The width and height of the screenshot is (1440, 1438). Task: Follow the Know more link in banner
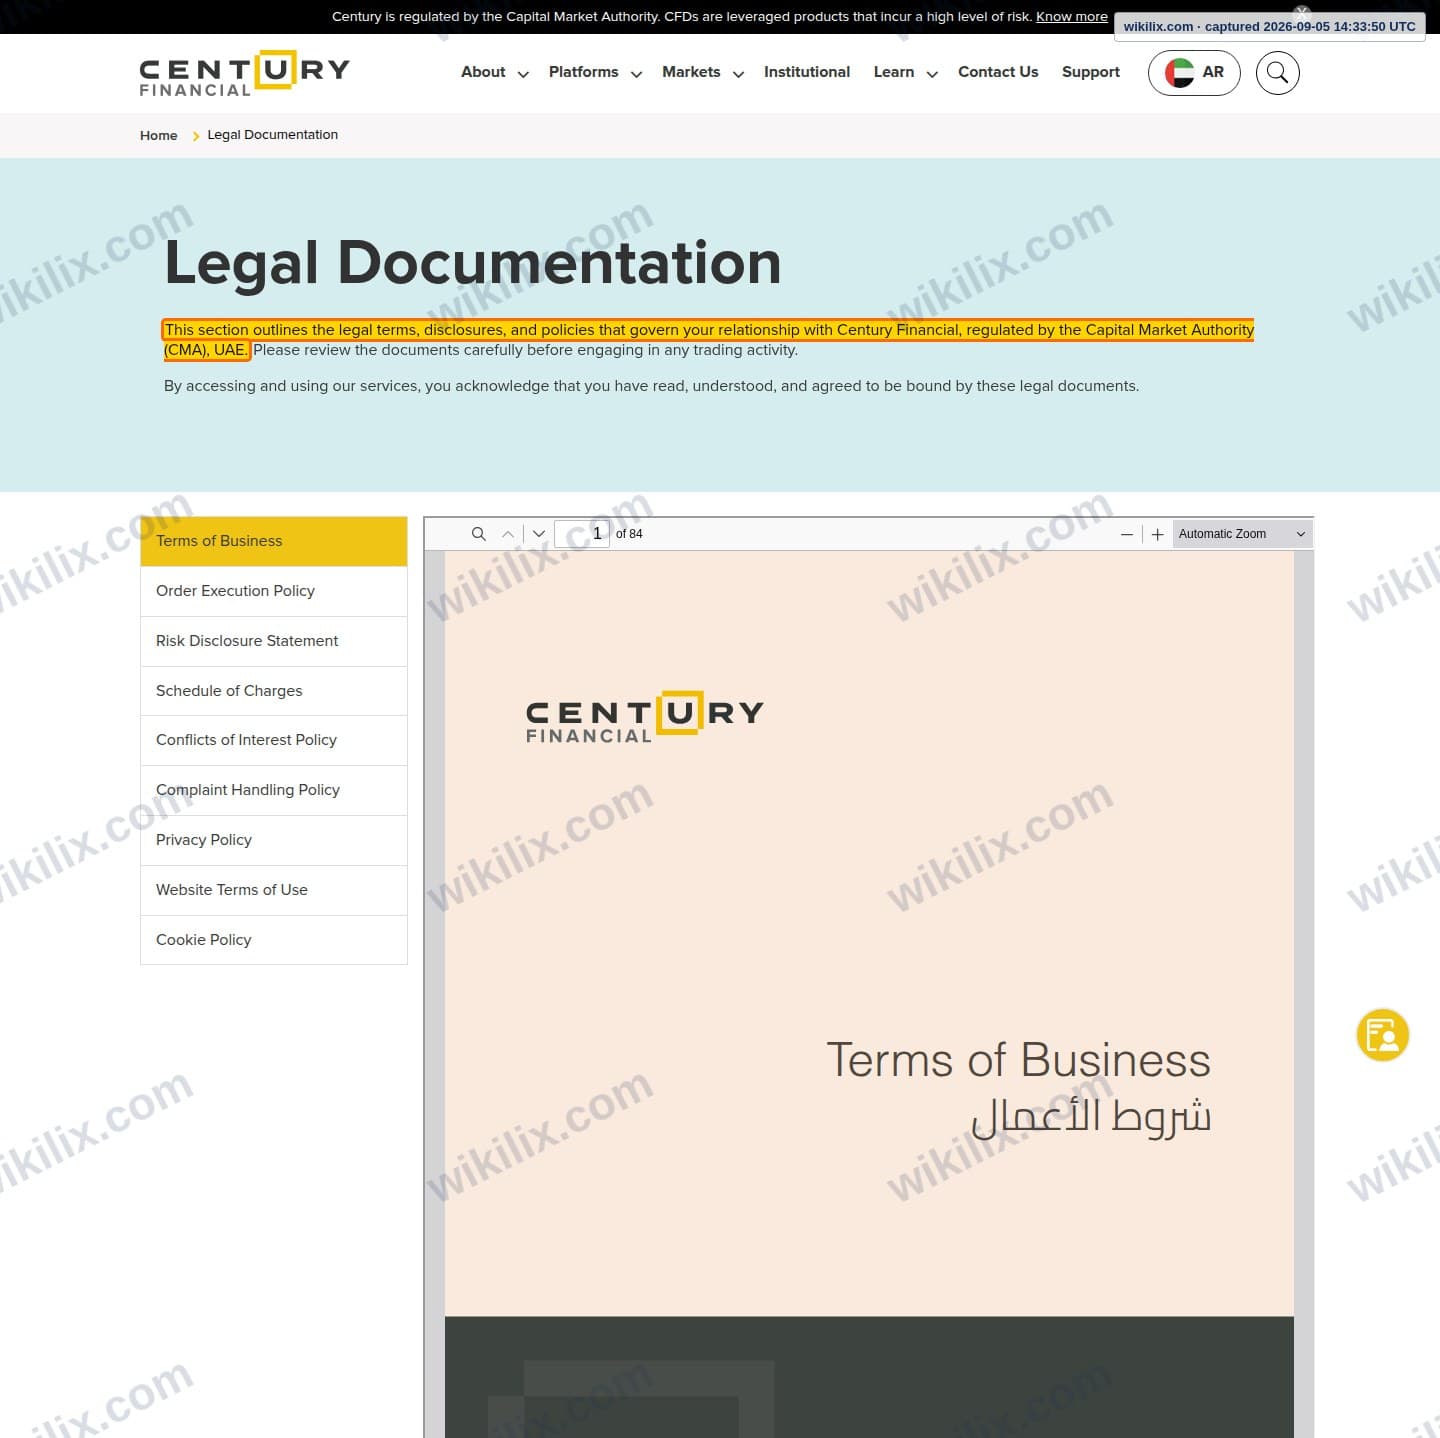1072,17
